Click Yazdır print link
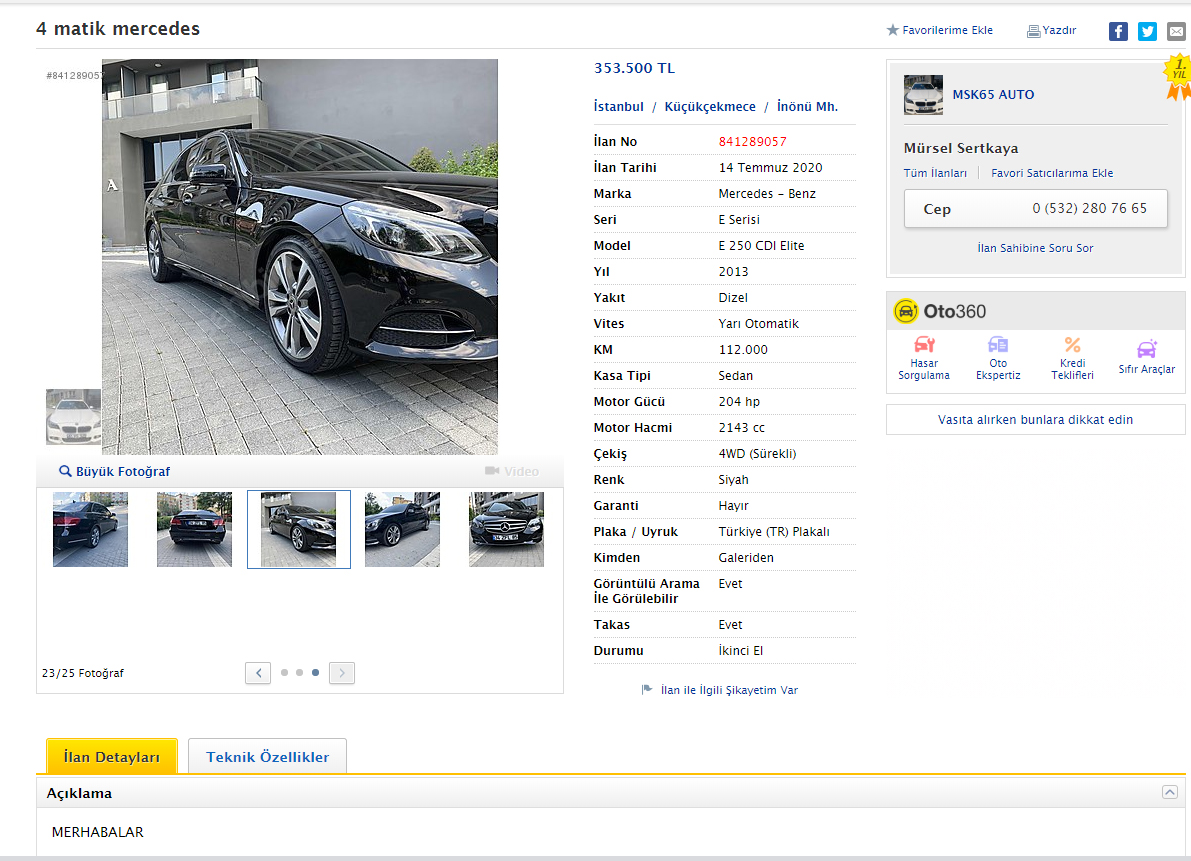This screenshot has width=1191, height=861. pos(1059,30)
